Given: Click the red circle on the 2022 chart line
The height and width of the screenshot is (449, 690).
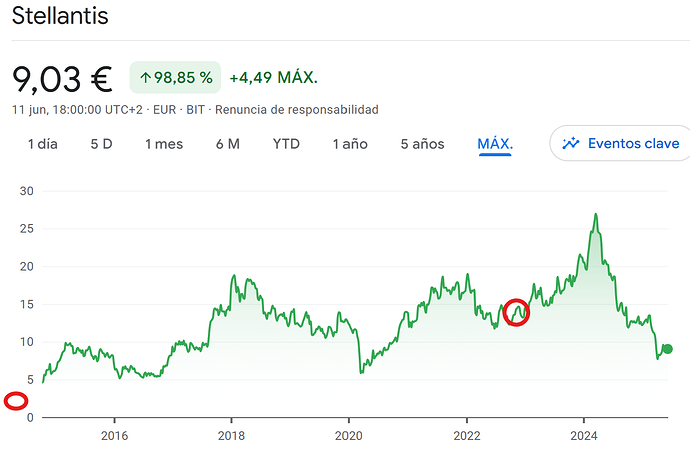Looking at the screenshot, I should coord(516,313).
